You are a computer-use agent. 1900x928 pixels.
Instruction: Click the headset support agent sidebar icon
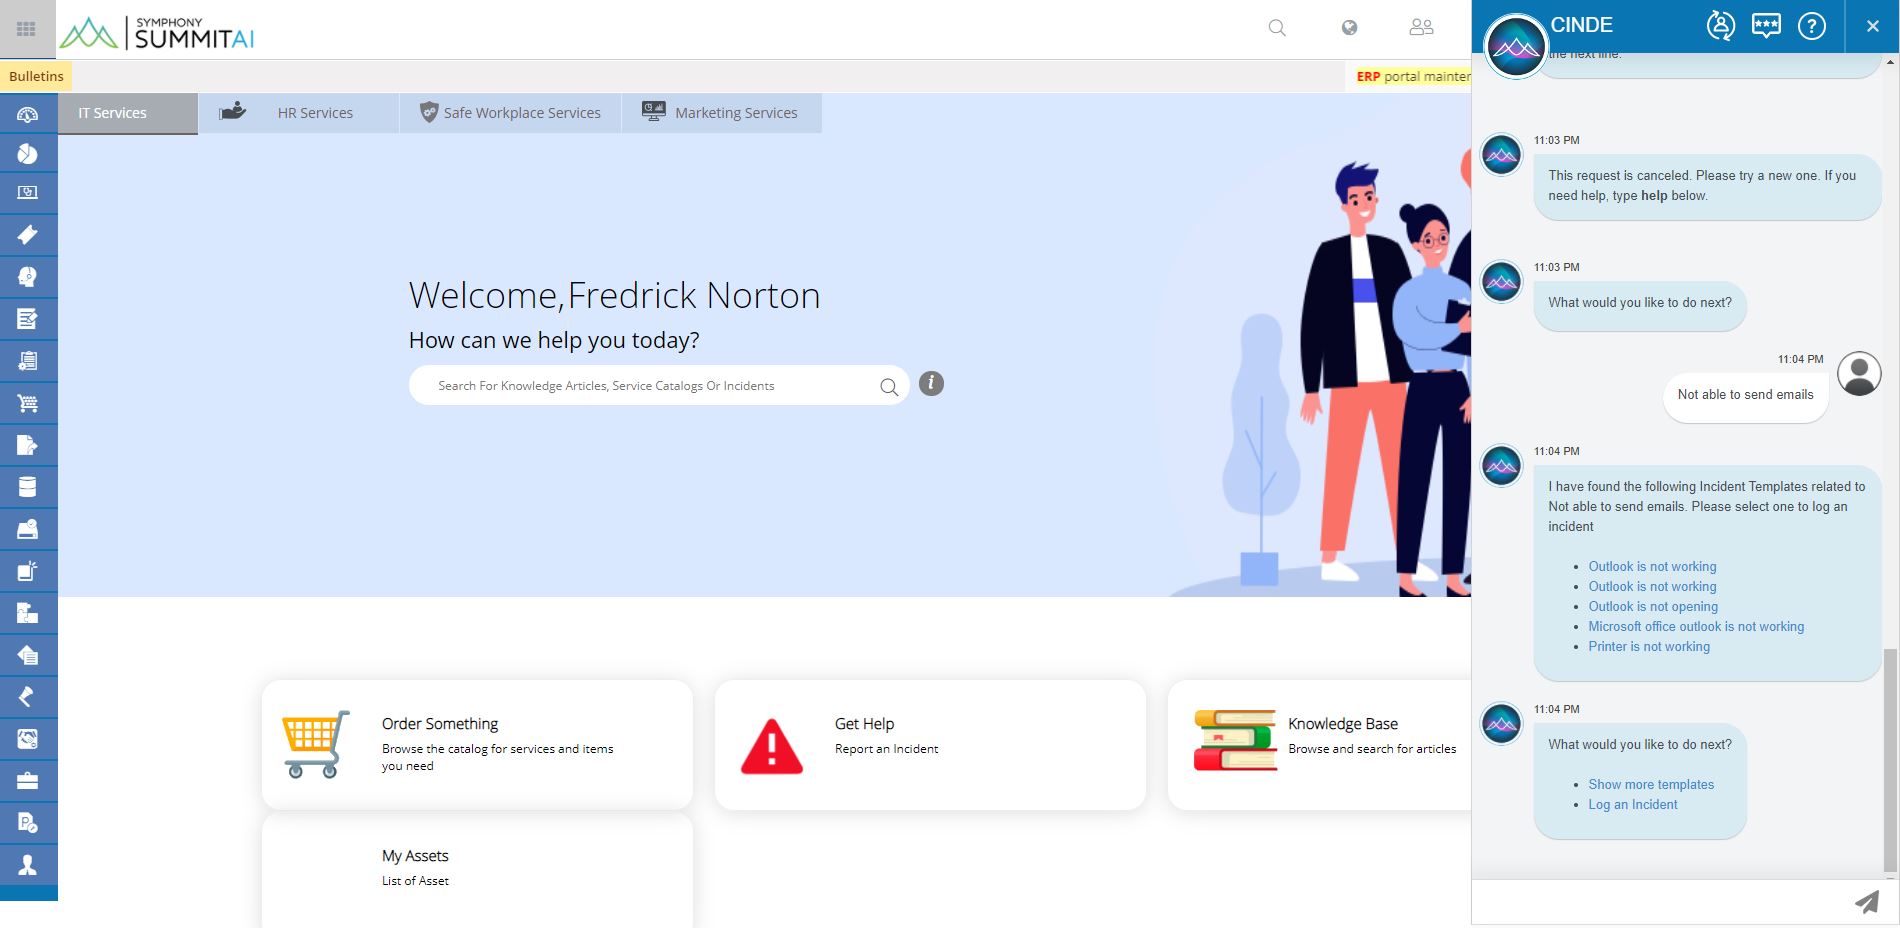[x=28, y=277]
